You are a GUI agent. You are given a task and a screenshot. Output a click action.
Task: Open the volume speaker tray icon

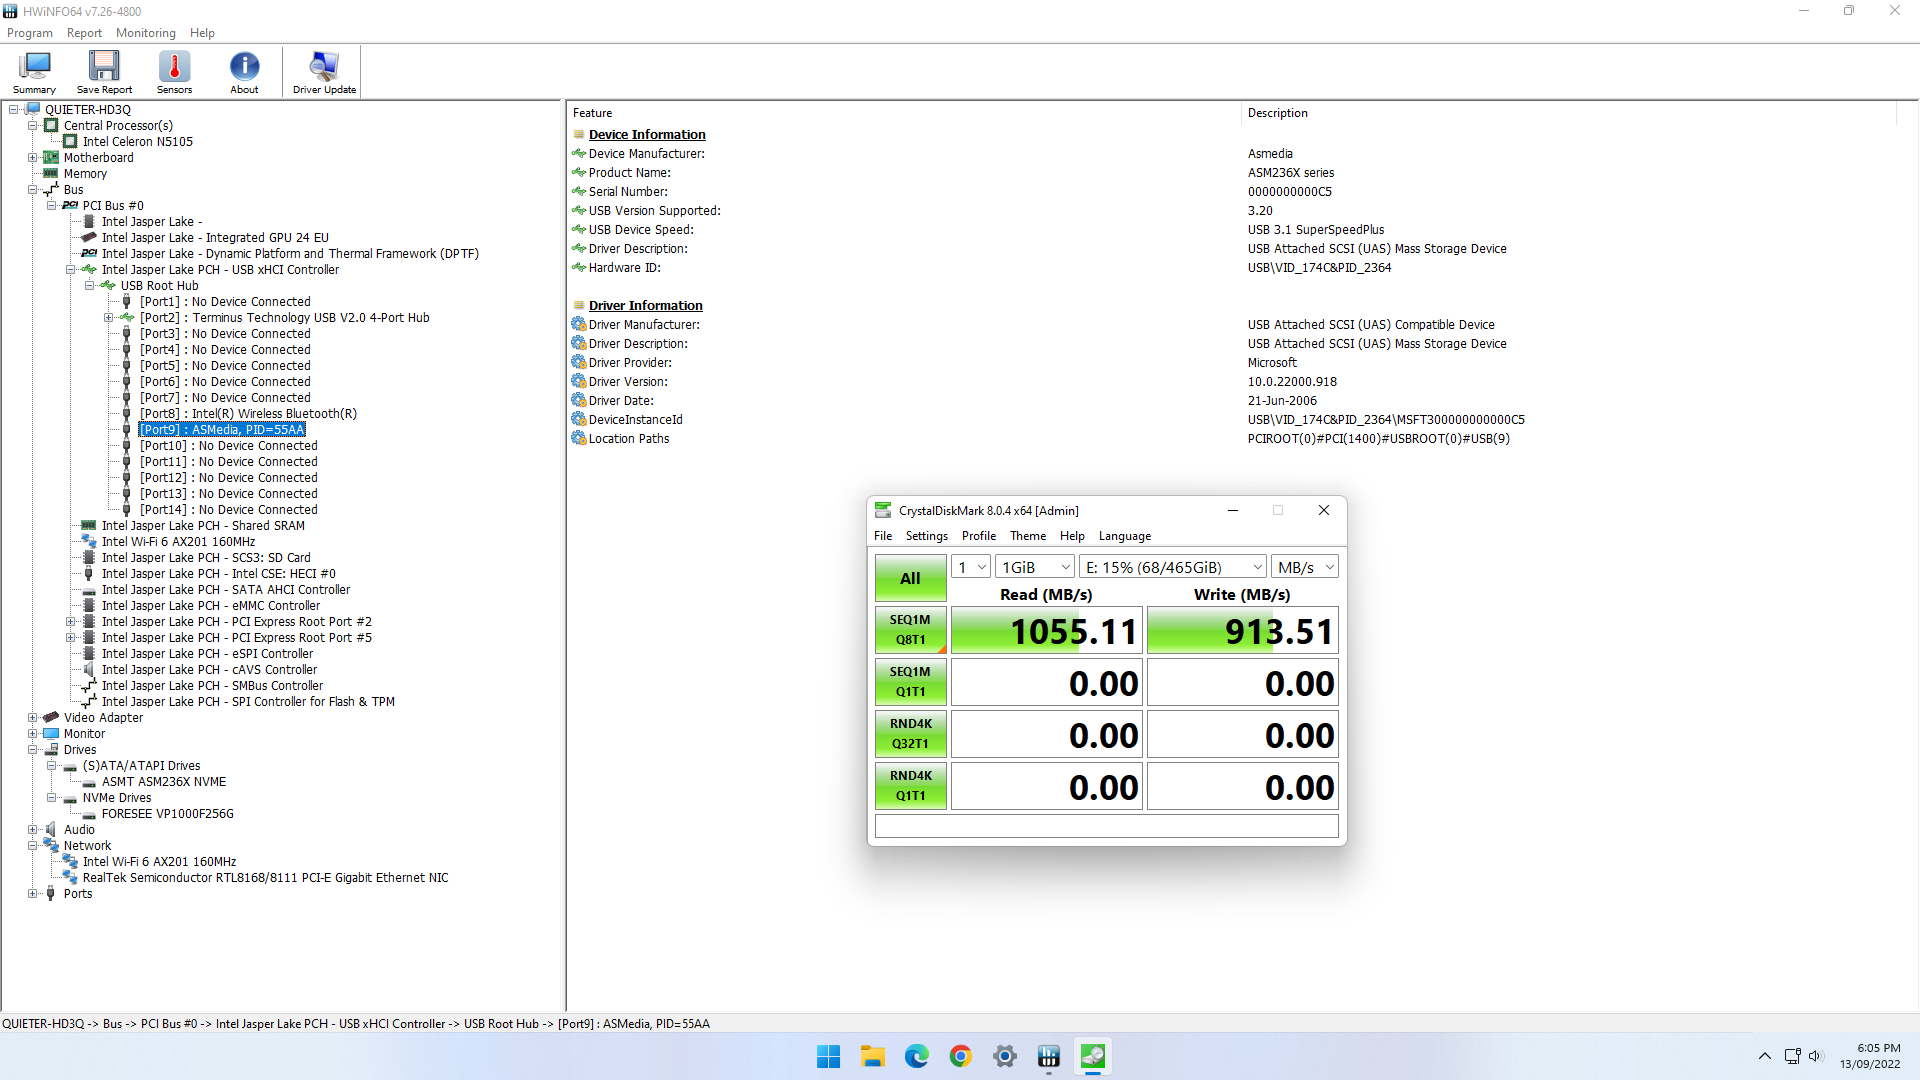tap(1816, 1056)
